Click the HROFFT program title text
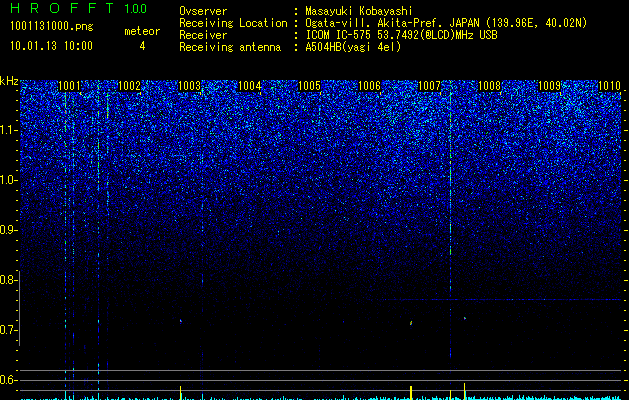 pos(62,8)
